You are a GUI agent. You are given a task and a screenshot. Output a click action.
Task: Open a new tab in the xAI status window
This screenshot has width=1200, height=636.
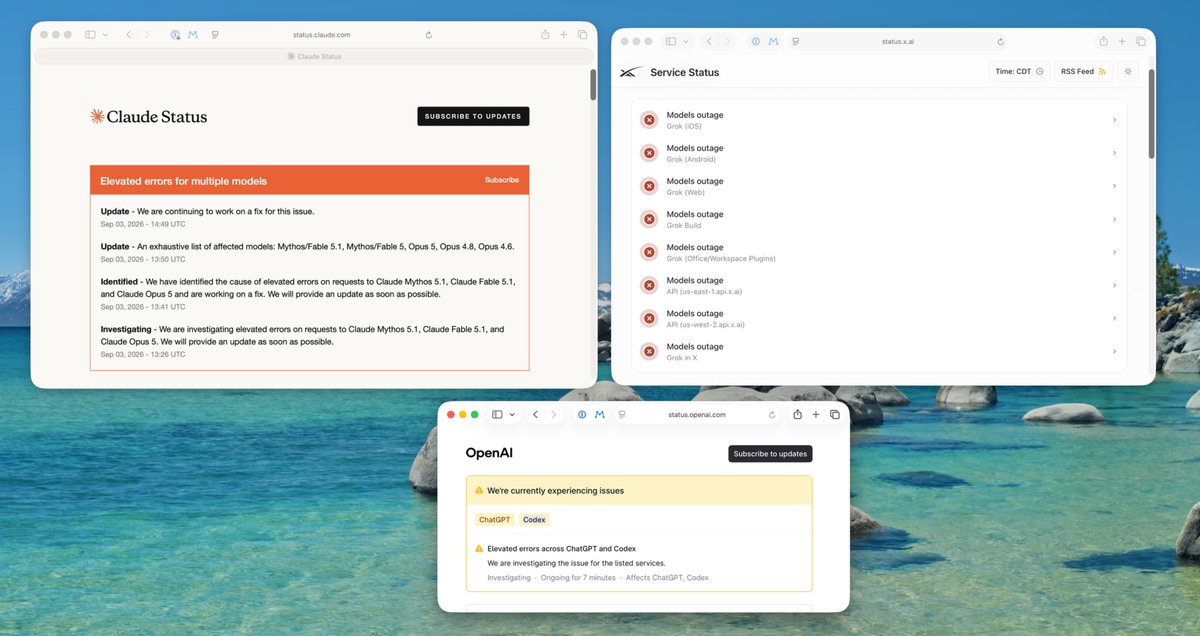(1122, 41)
